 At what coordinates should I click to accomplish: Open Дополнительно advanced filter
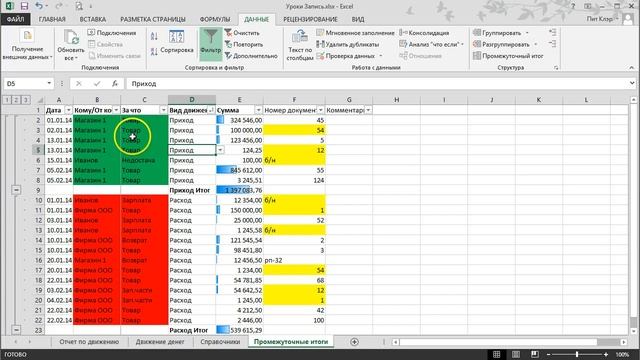point(251,56)
